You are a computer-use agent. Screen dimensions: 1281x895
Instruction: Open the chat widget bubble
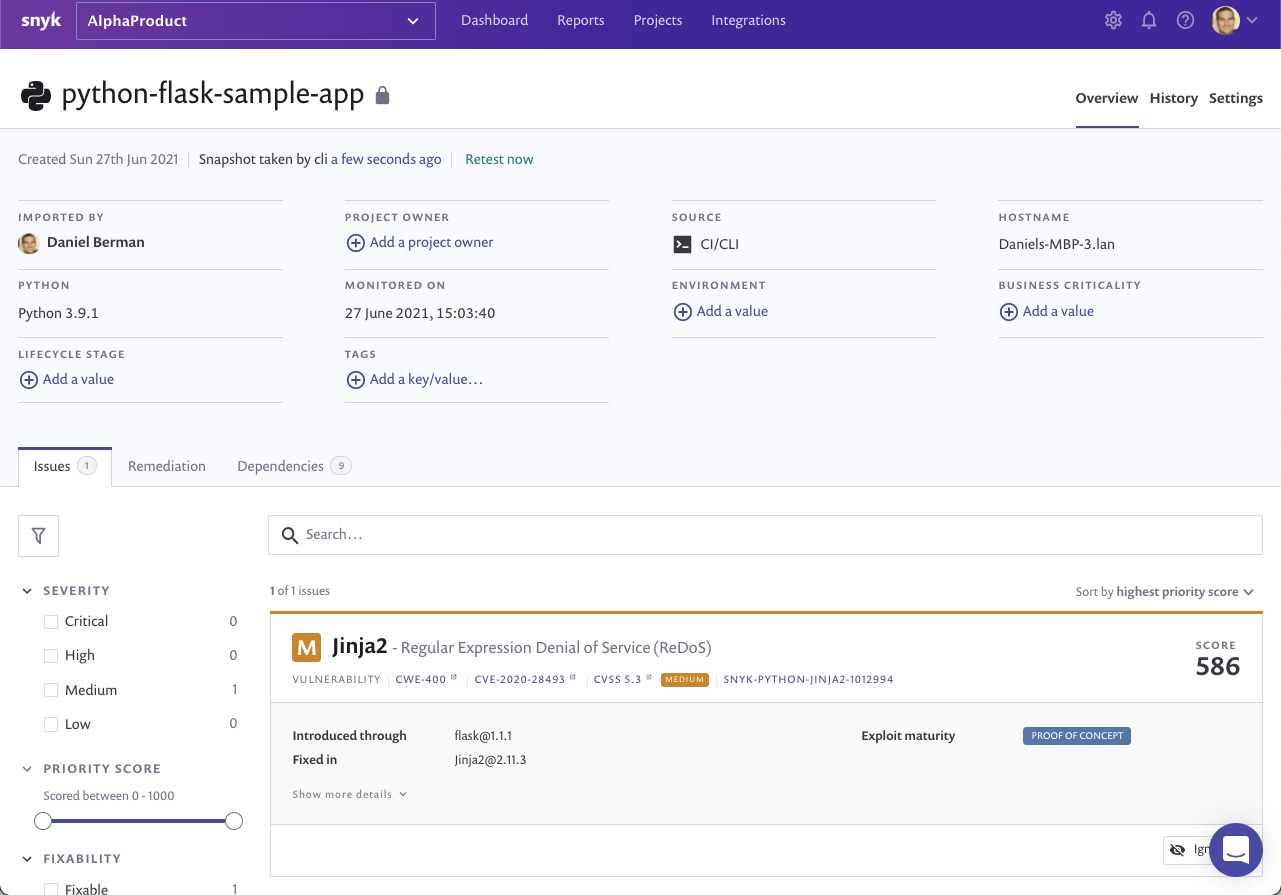1236,850
